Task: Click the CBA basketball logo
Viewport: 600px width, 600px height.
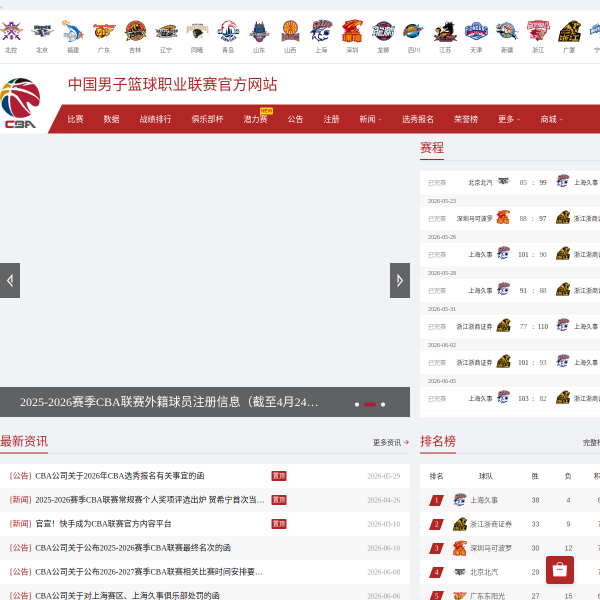Action: coord(20,103)
